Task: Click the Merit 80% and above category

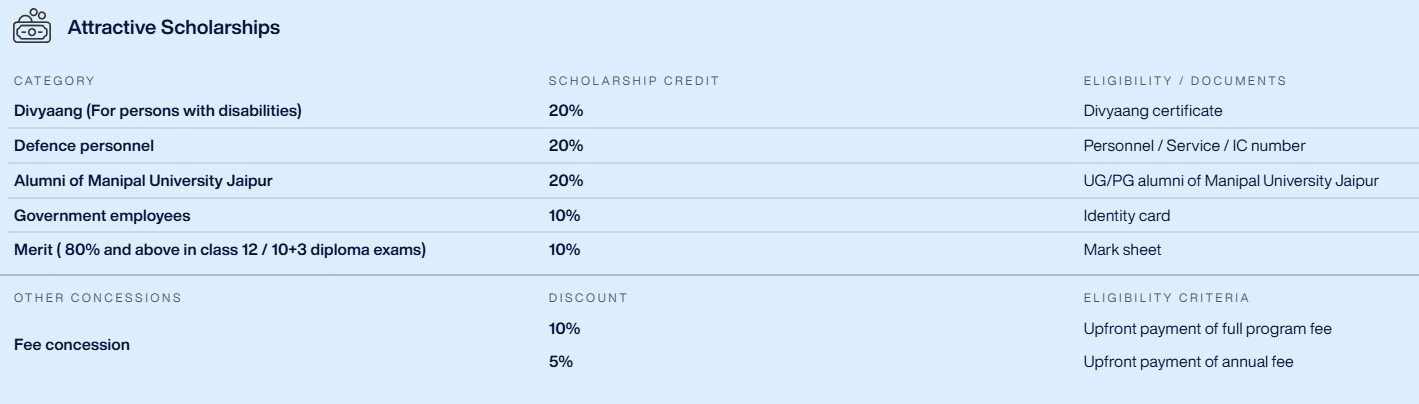Action: [x=220, y=250]
